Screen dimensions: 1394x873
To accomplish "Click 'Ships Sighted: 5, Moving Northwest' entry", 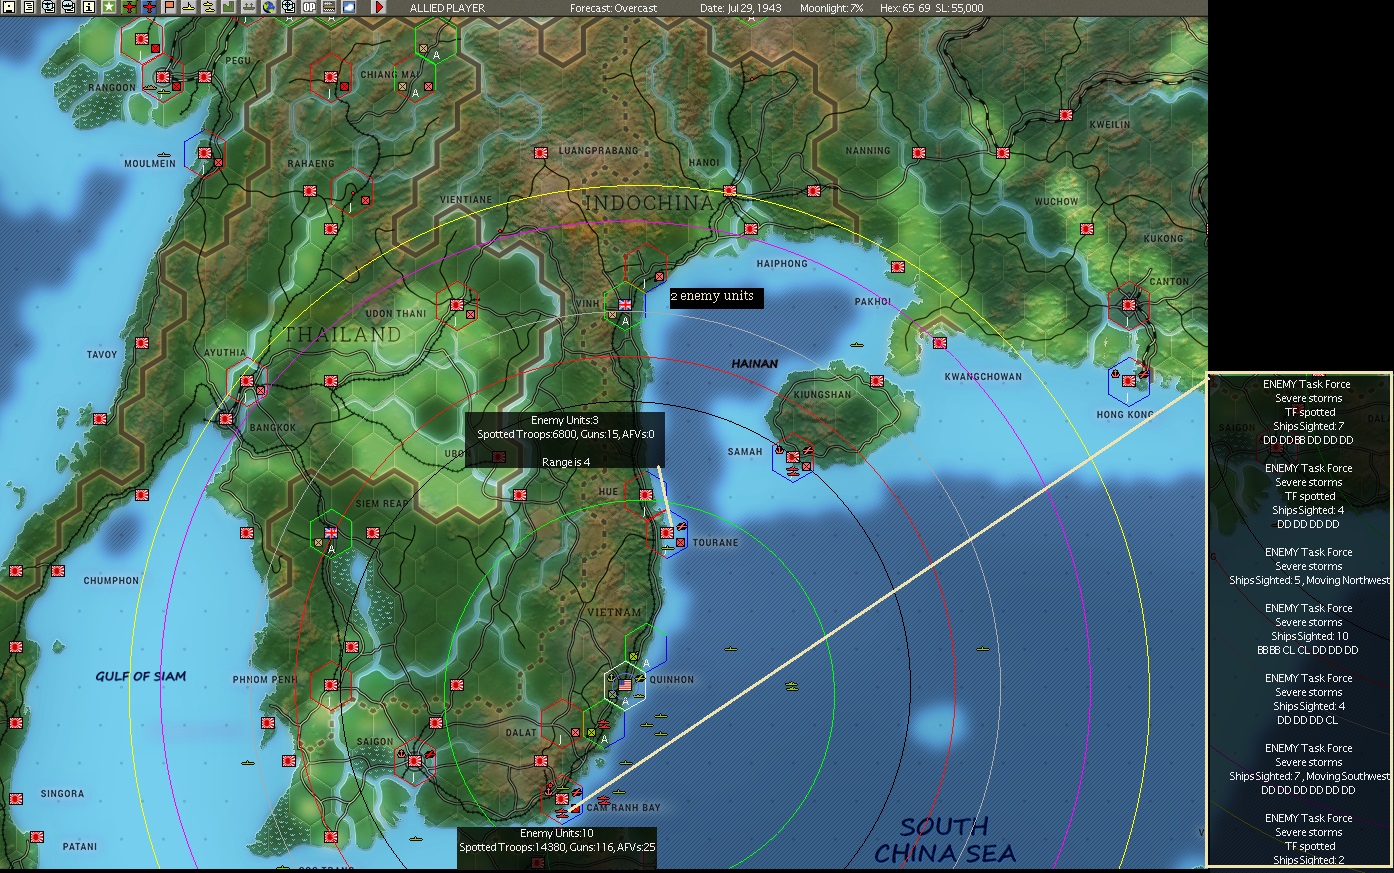I will coord(1309,580).
